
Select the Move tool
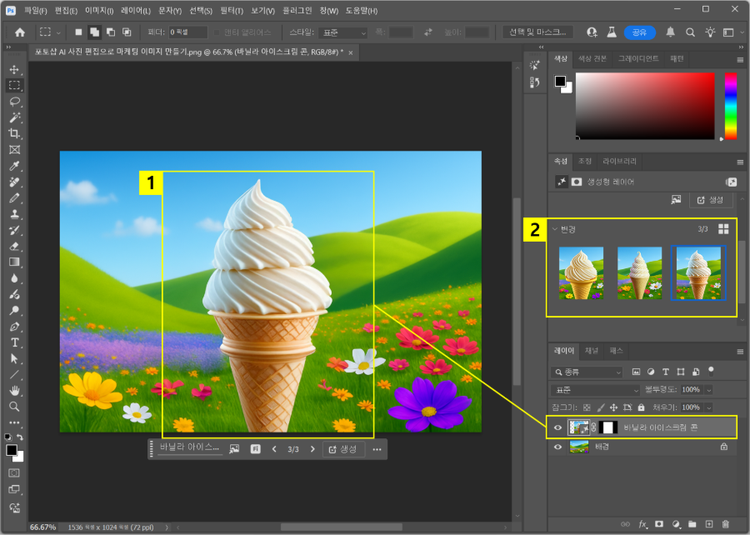point(15,70)
